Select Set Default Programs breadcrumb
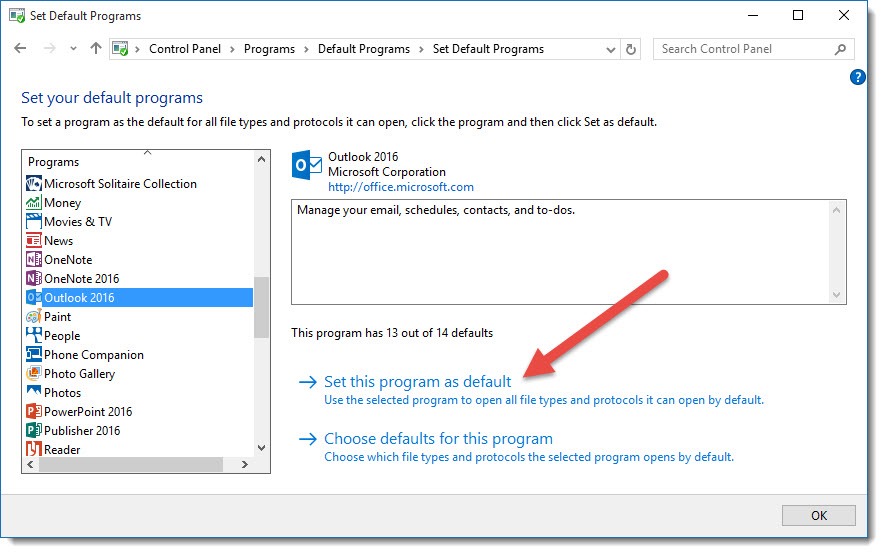This screenshot has height=553, width=883. tap(488, 49)
